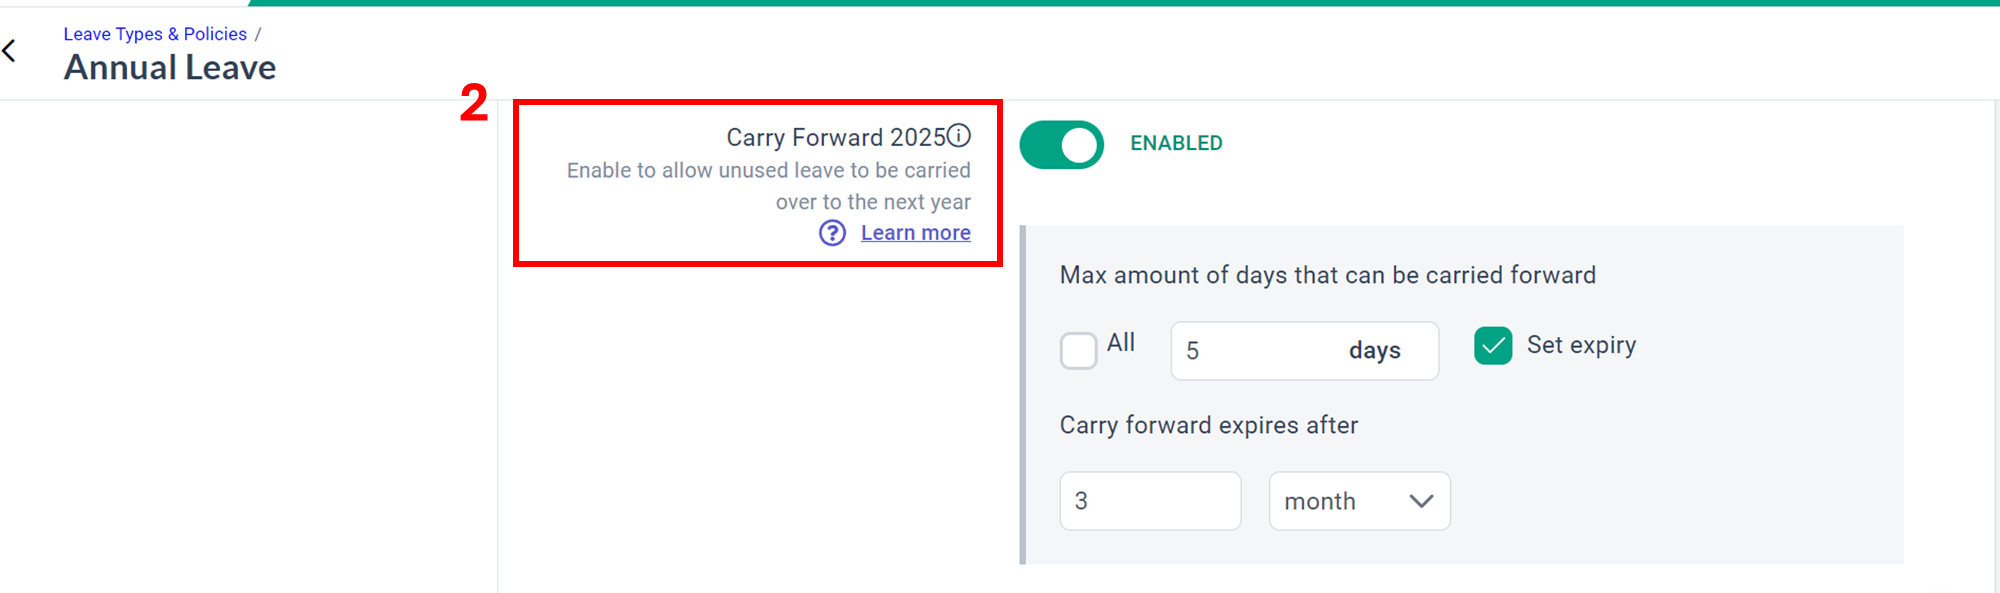Click the ENABLED status label
The height and width of the screenshot is (593, 2000).
click(1176, 143)
